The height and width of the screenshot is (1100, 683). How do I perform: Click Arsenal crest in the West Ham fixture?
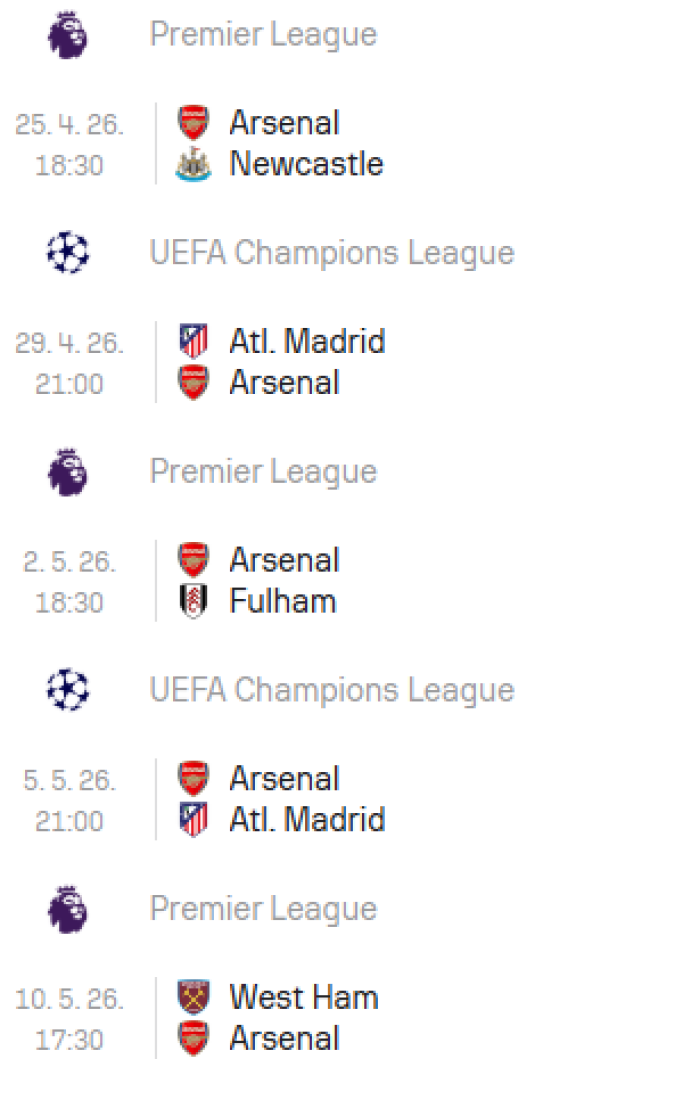click(193, 1039)
